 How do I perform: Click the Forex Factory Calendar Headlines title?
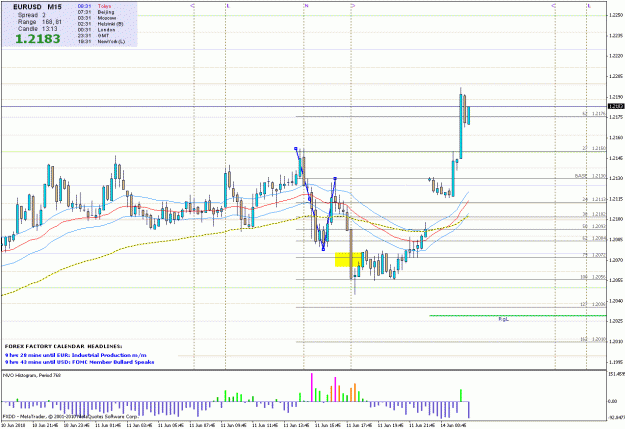tap(63, 346)
